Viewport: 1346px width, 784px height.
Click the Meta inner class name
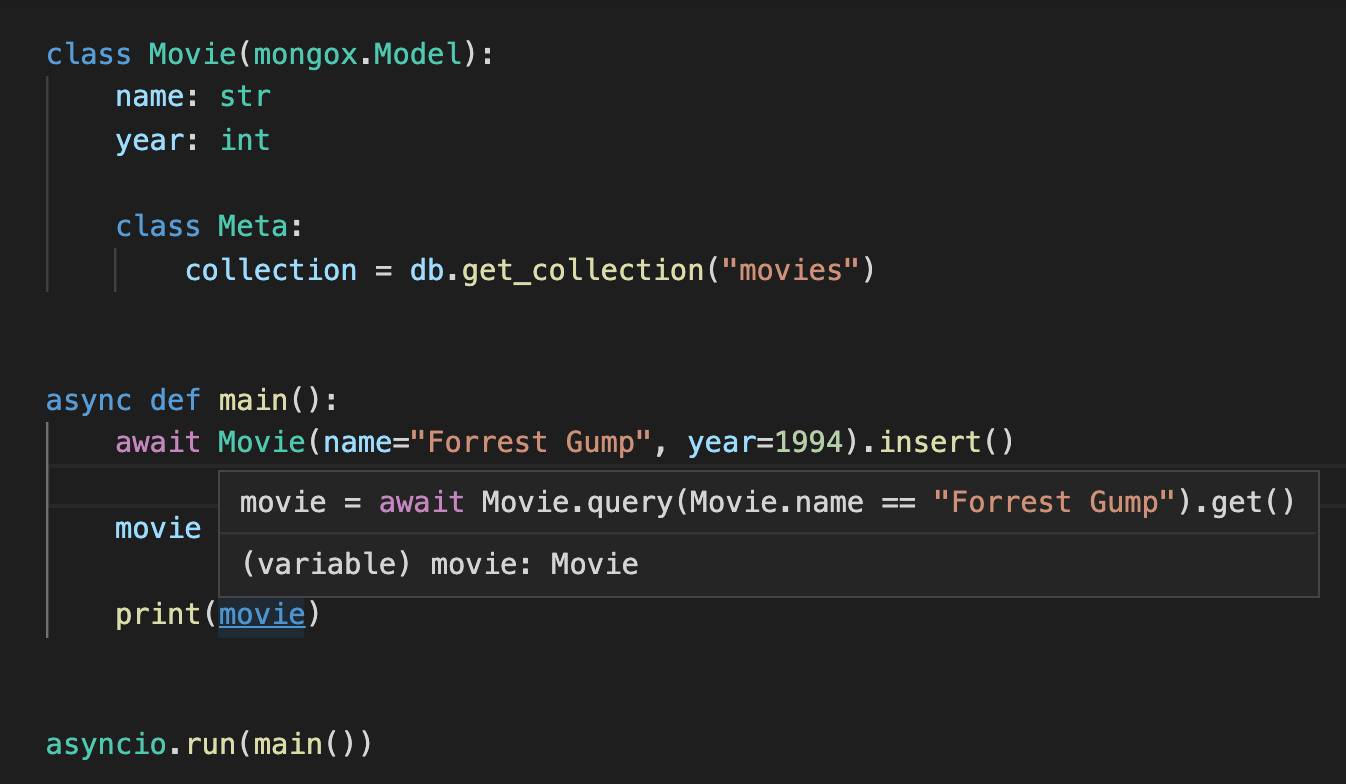[x=253, y=226]
